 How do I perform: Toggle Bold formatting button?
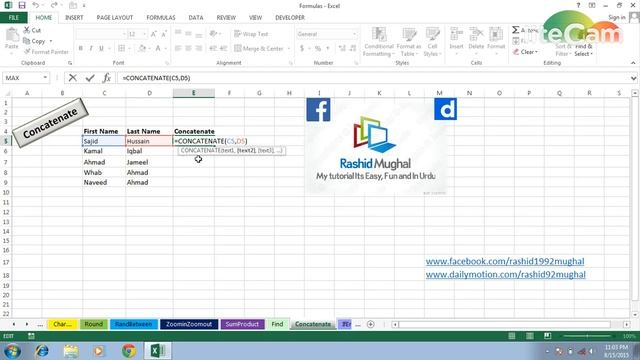click(81, 48)
